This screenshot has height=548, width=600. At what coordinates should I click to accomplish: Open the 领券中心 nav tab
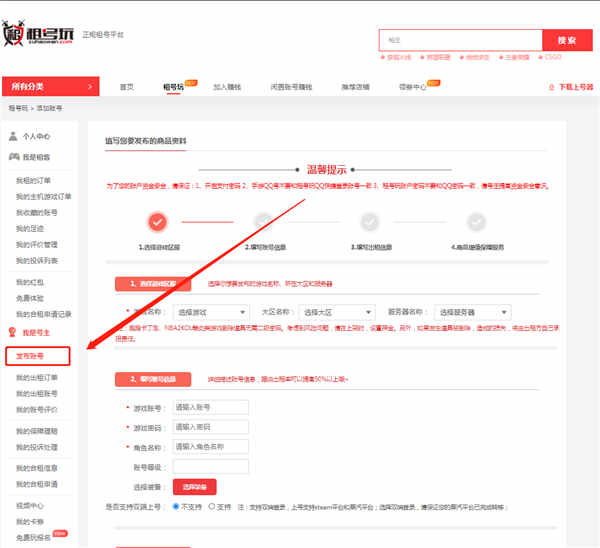pos(413,87)
